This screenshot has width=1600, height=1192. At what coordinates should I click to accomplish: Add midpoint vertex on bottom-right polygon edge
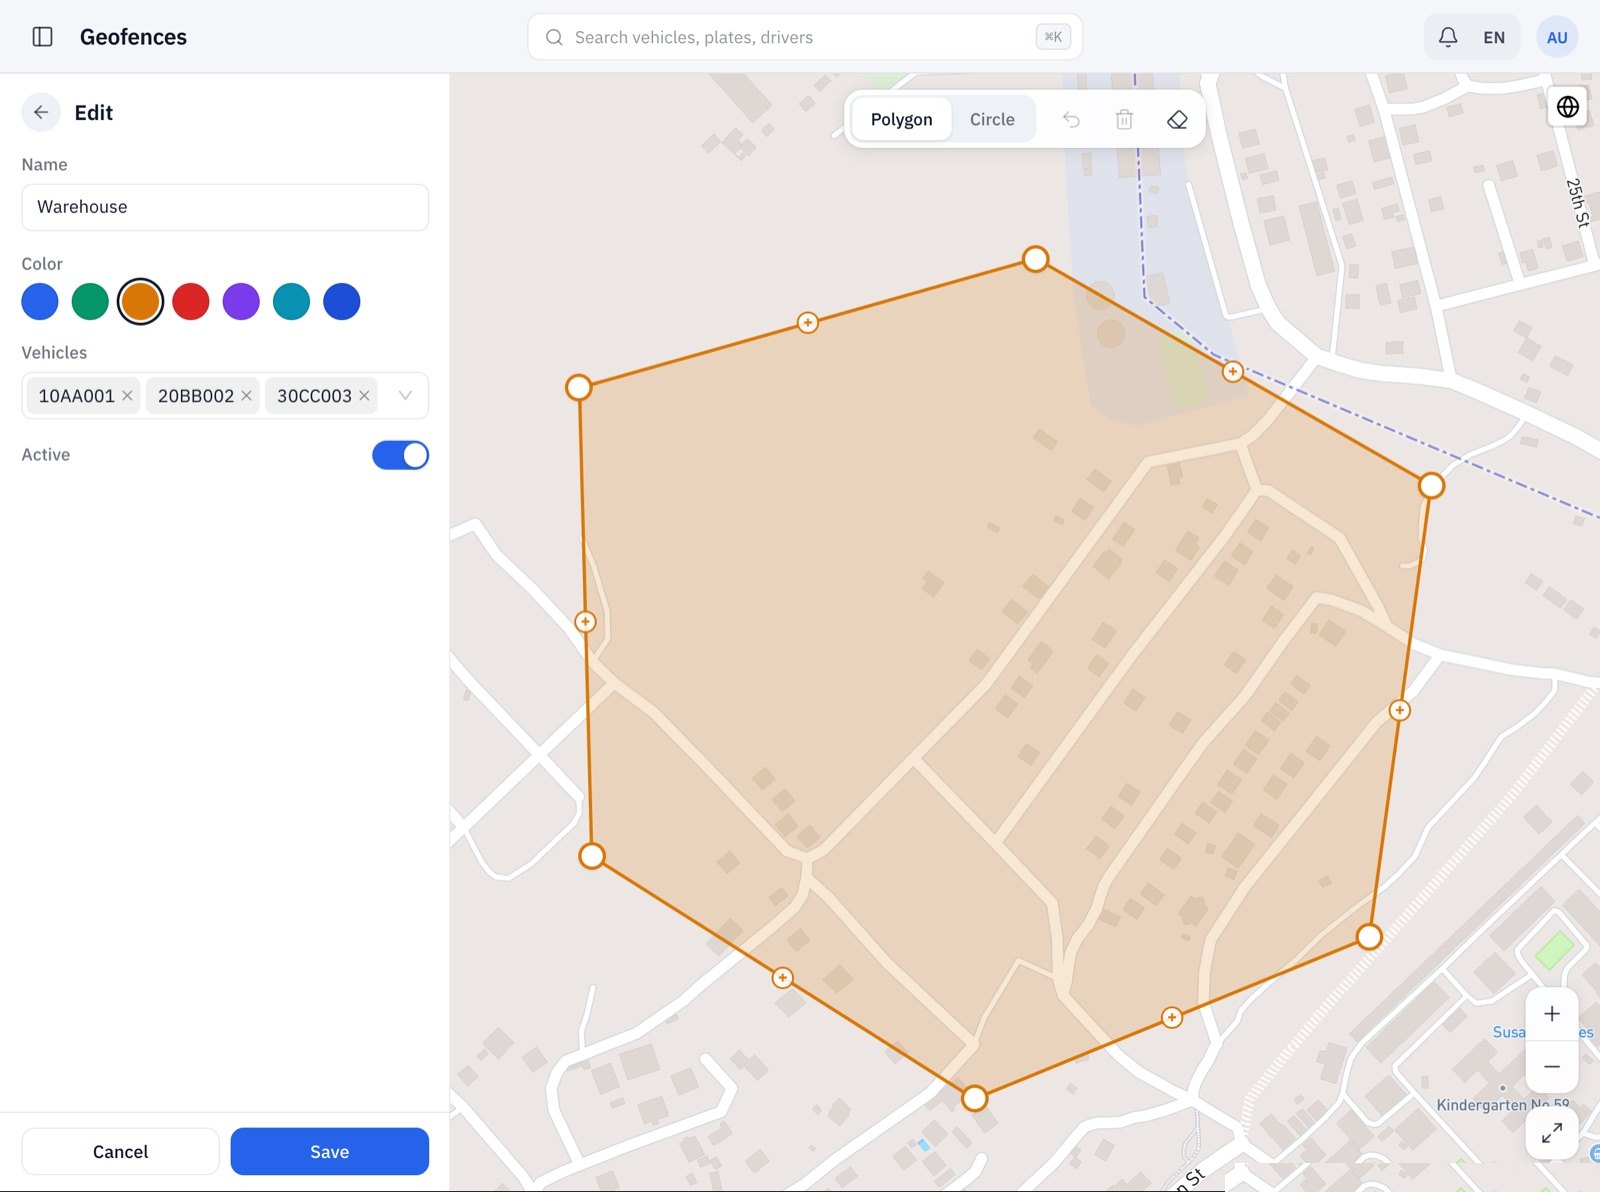(1172, 1018)
